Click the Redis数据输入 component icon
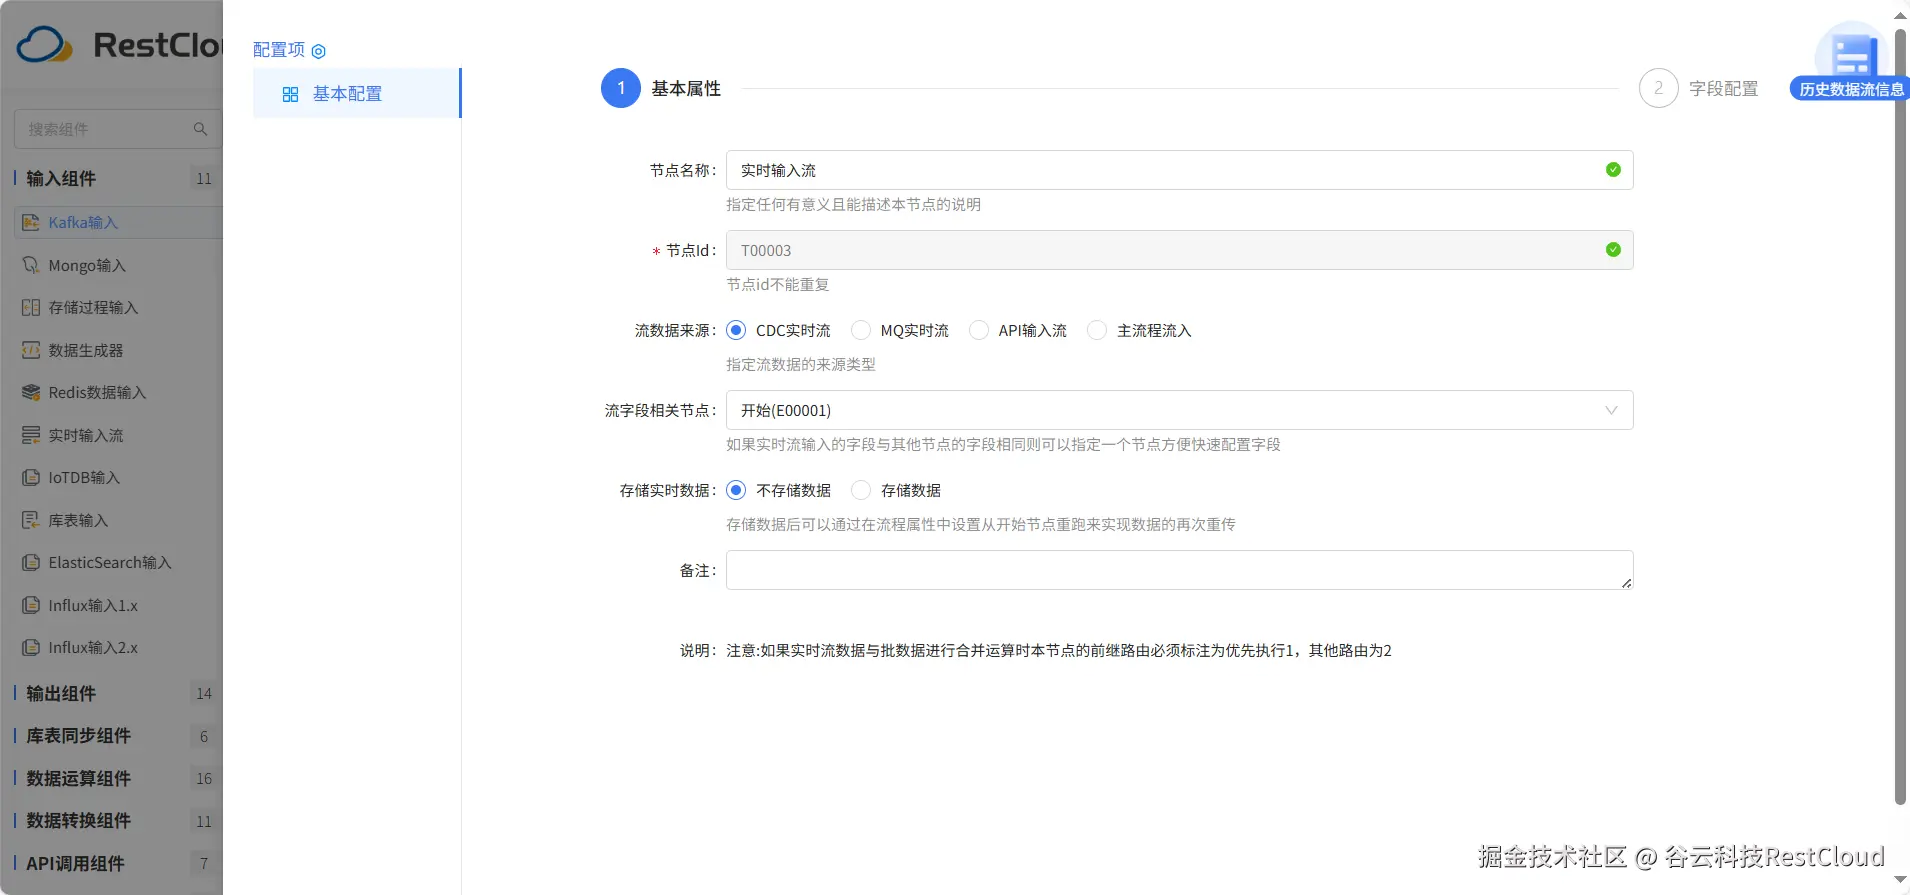1910x895 pixels. click(31, 392)
